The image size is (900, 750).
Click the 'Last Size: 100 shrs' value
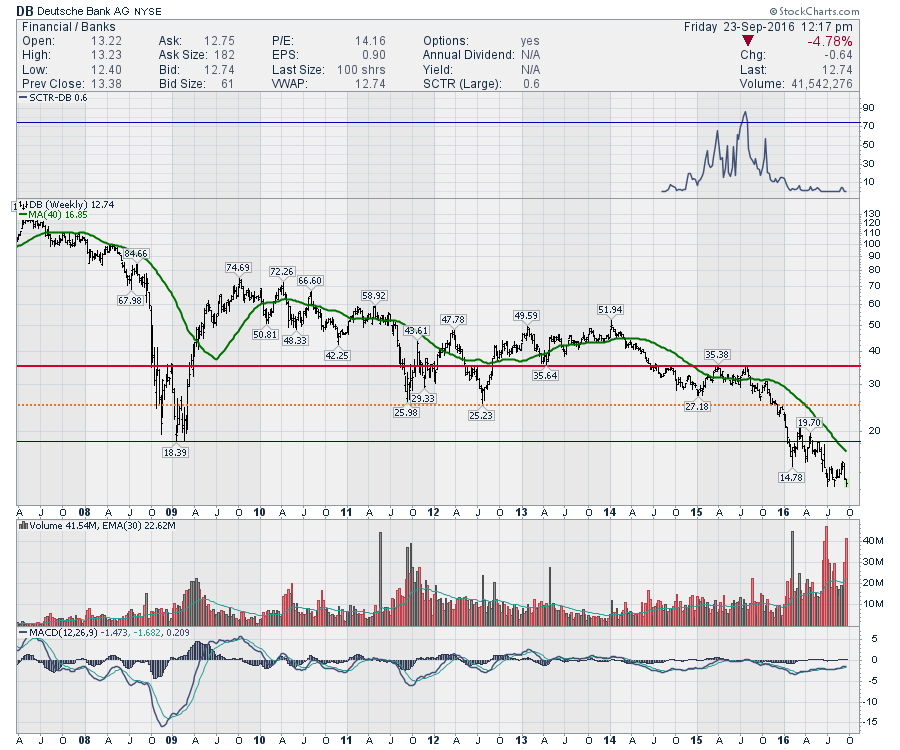point(361,70)
